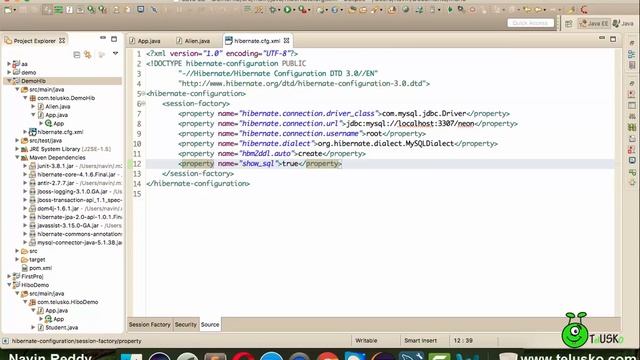Collapse the com.telusko.DemoHib package

point(25,98)
